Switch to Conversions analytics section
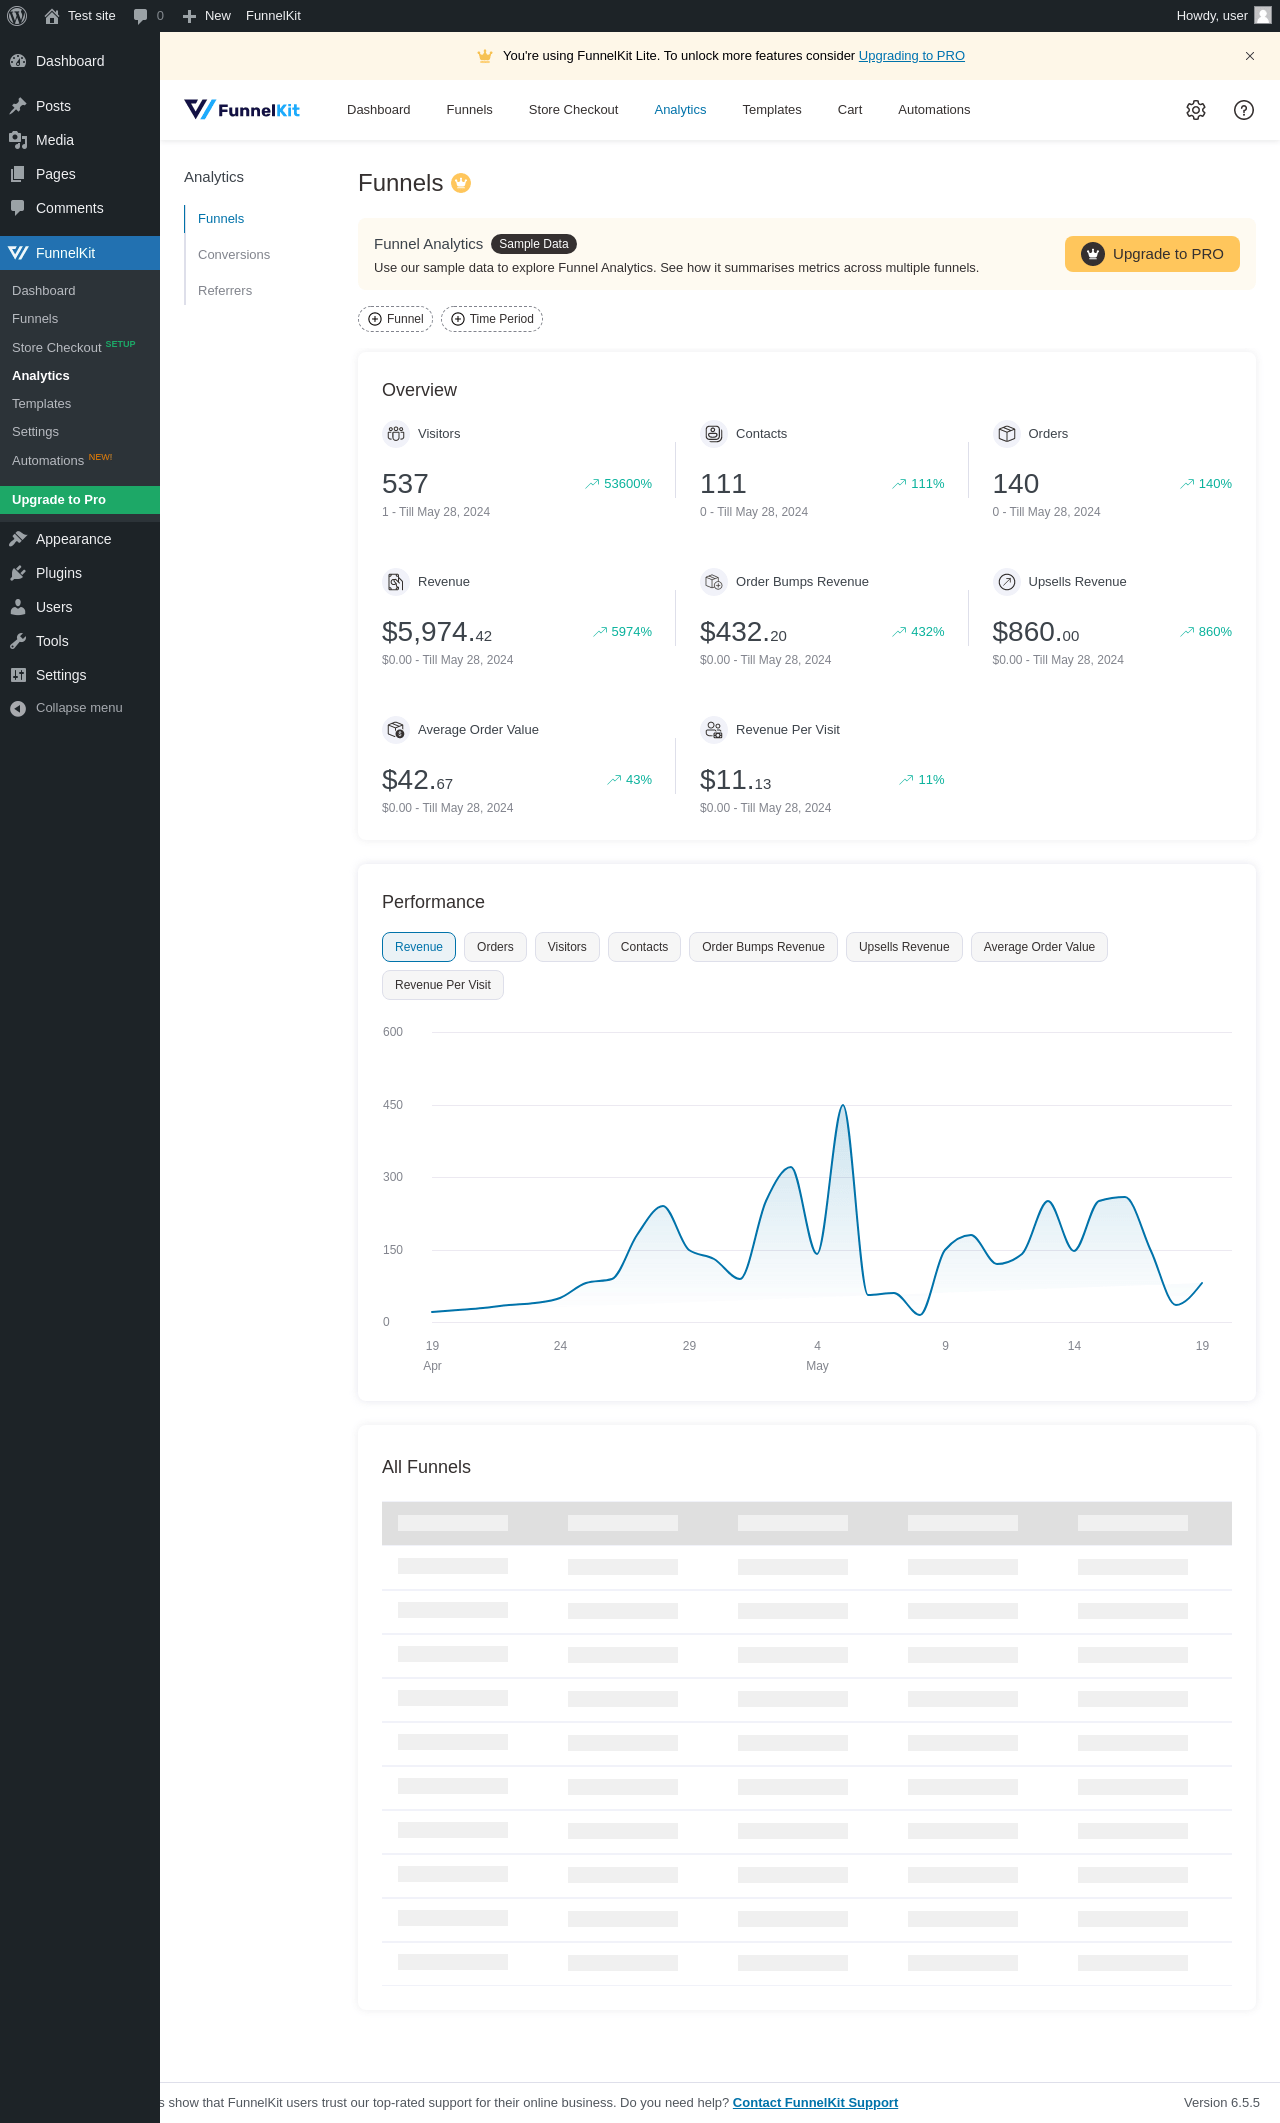Image resolution: width=1280 pixels, height=2123 pixels. pos(234,255)
